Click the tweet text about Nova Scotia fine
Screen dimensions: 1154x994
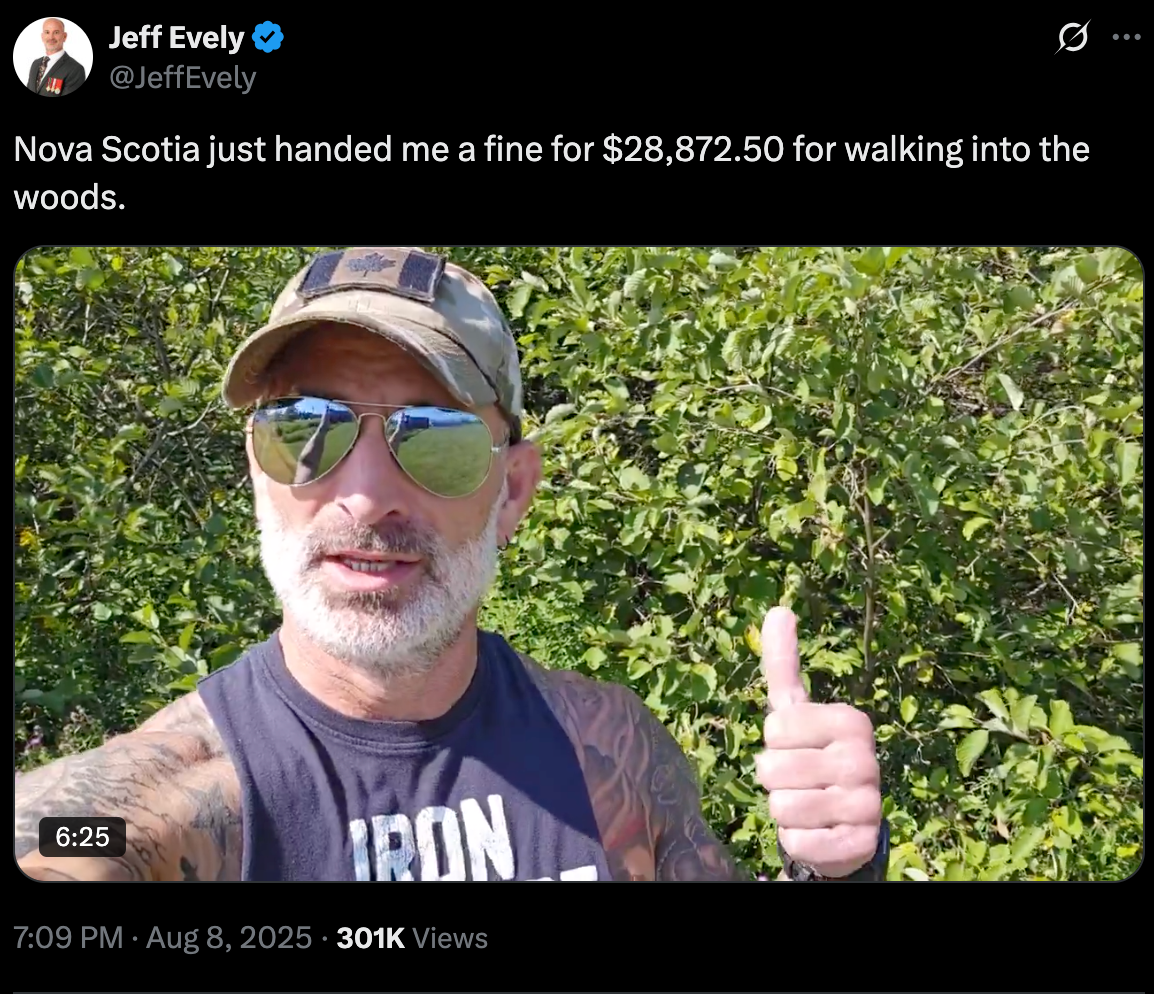pyautogui.click(x=552, y=173)
